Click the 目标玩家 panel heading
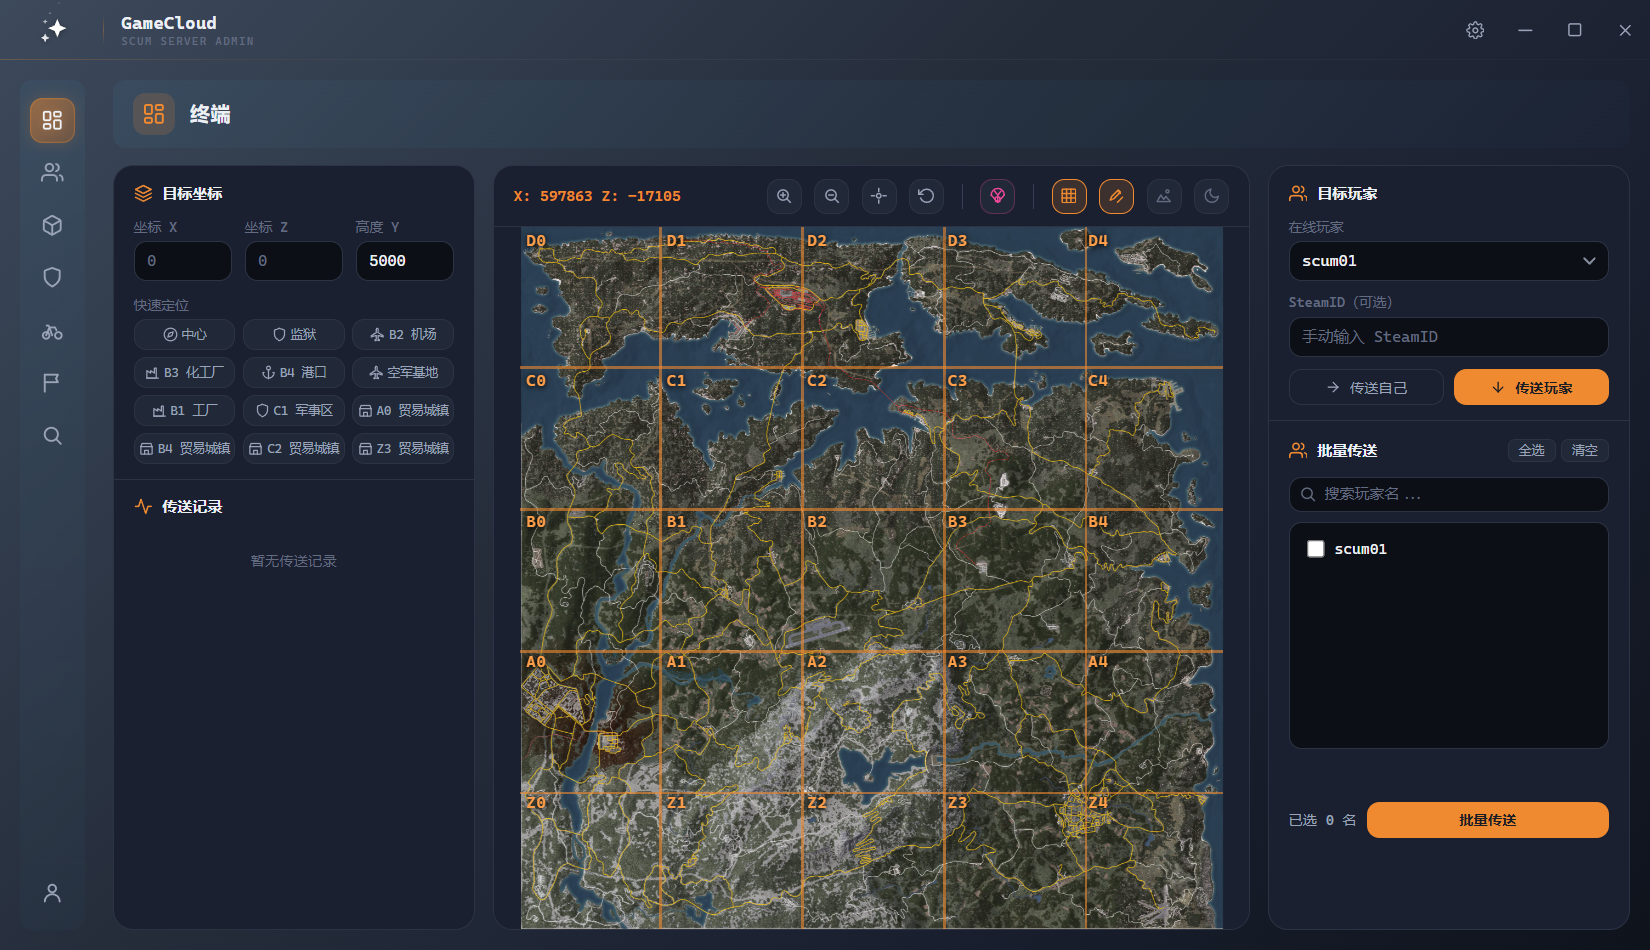The width and height of the screenshot is (1650, 950). tap(1347, 193)
